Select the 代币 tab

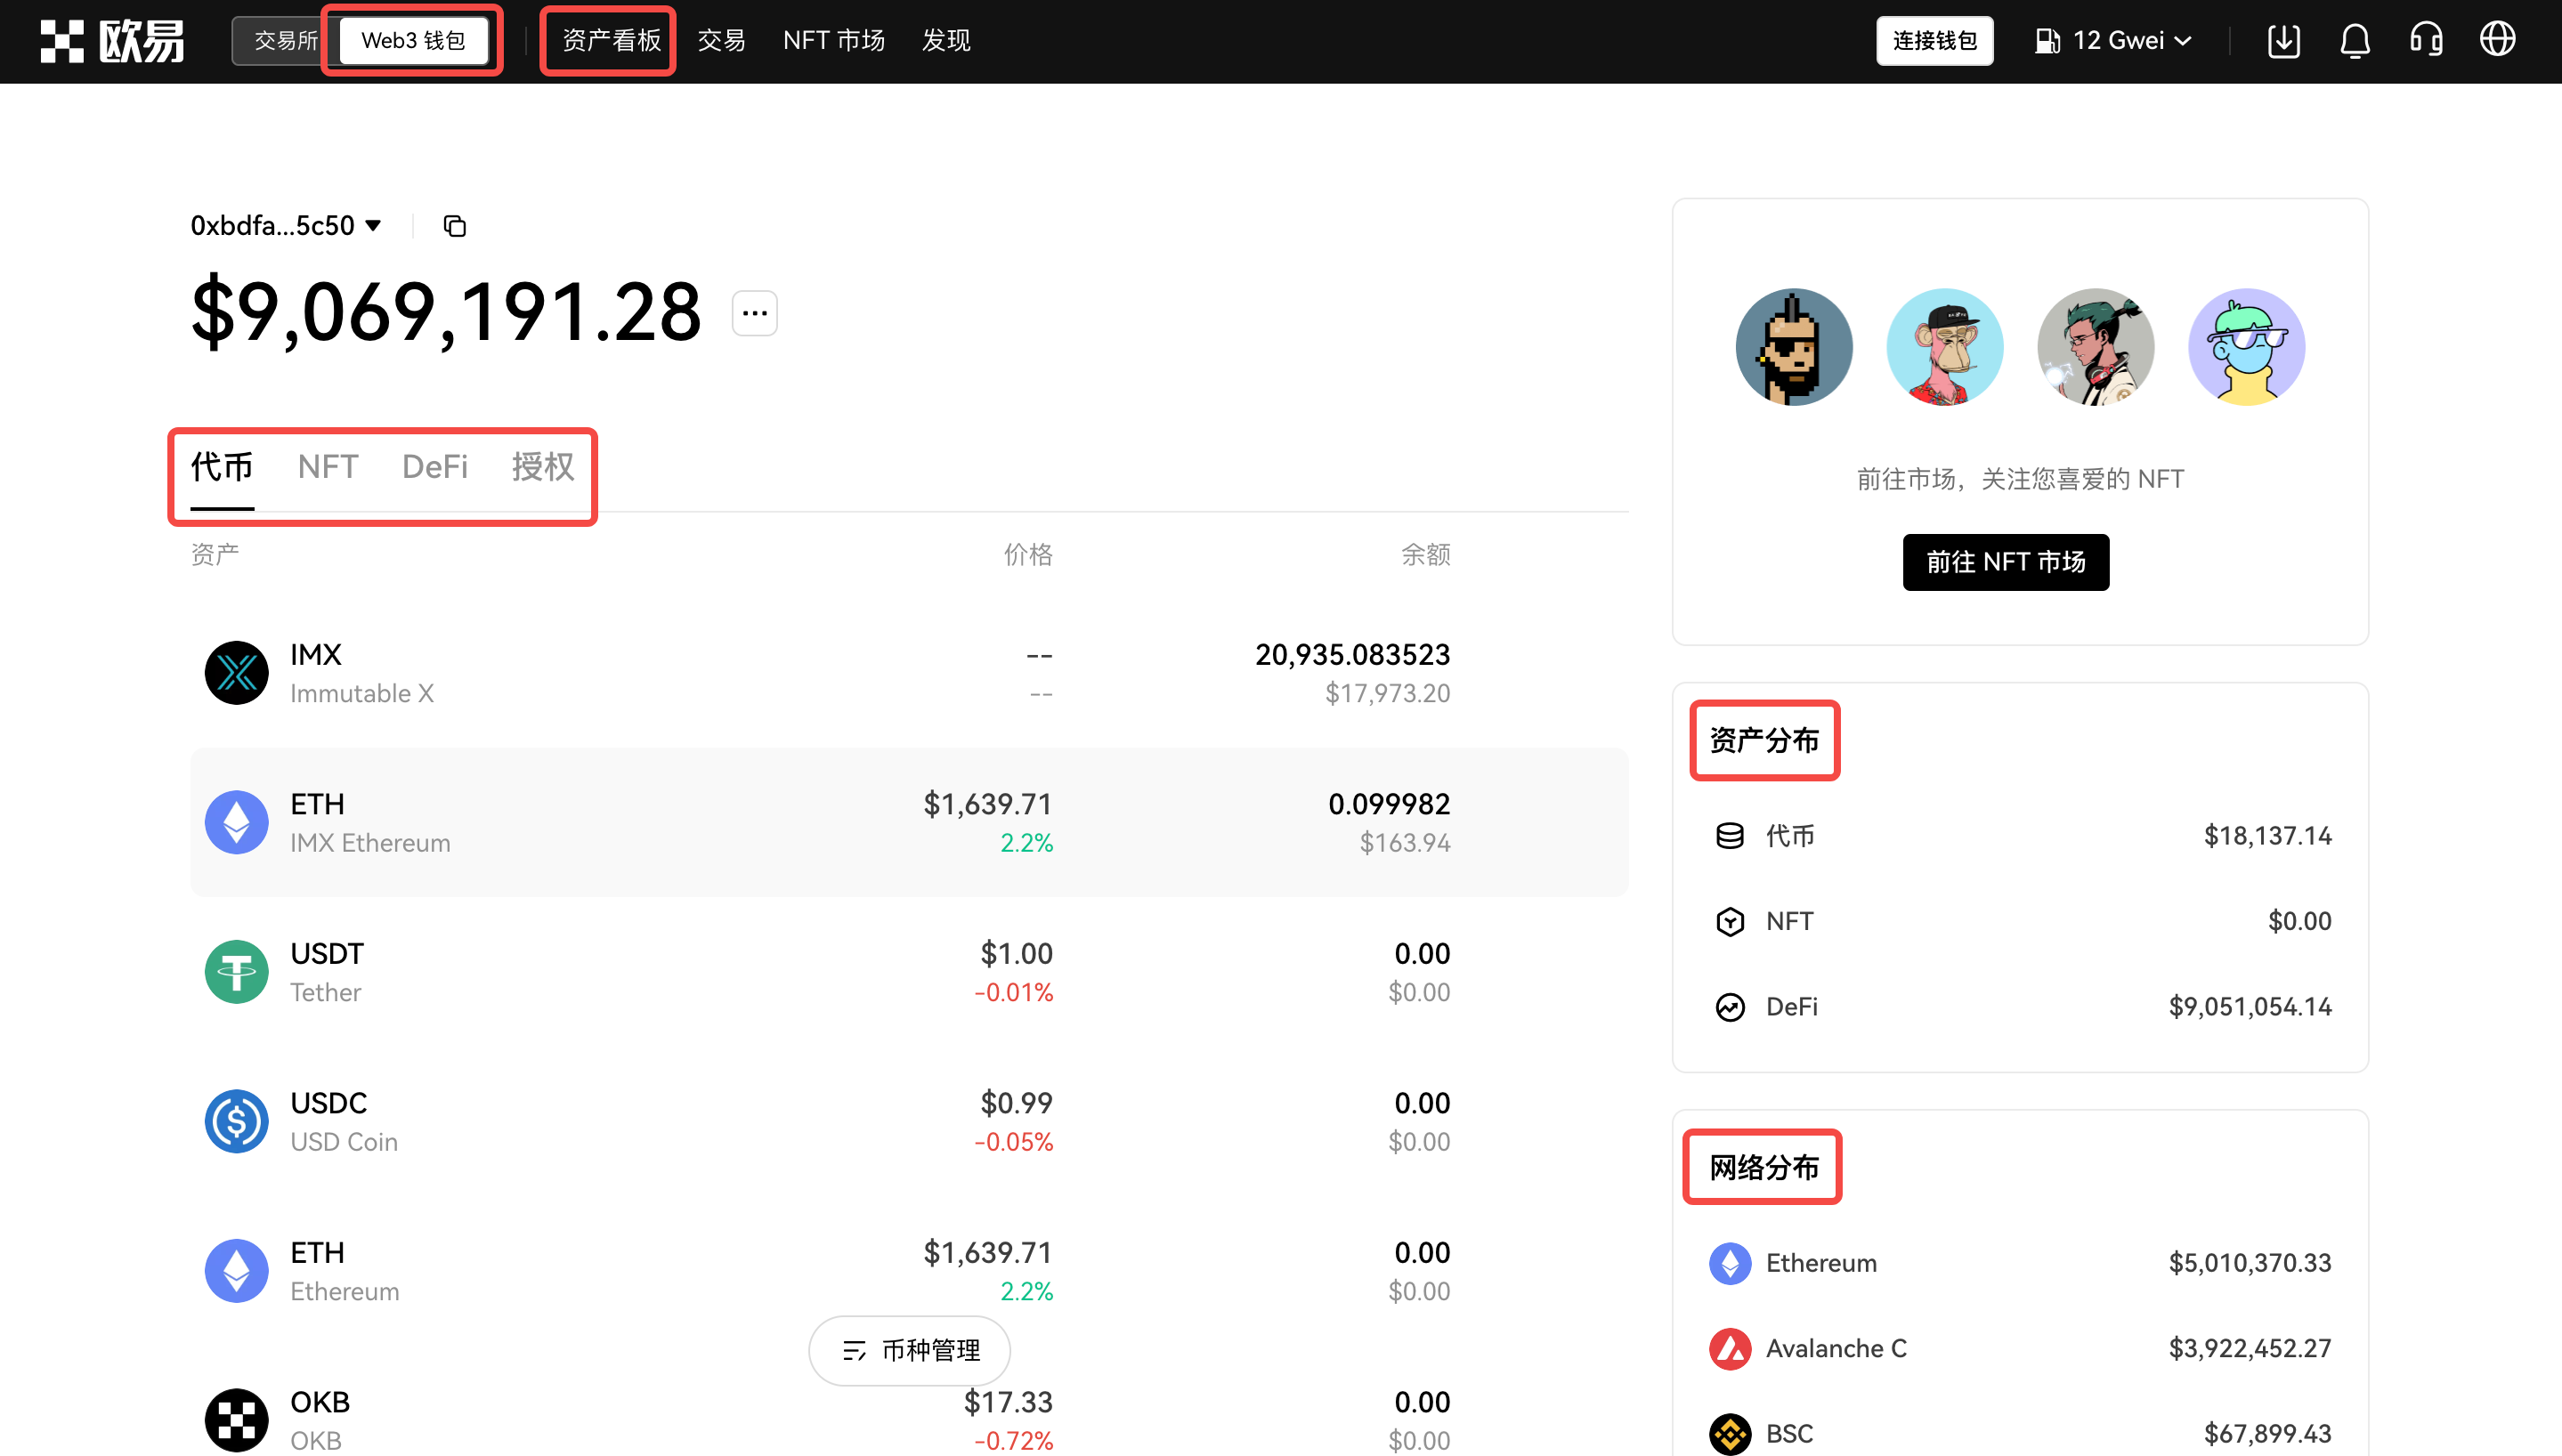click(222, 467)
